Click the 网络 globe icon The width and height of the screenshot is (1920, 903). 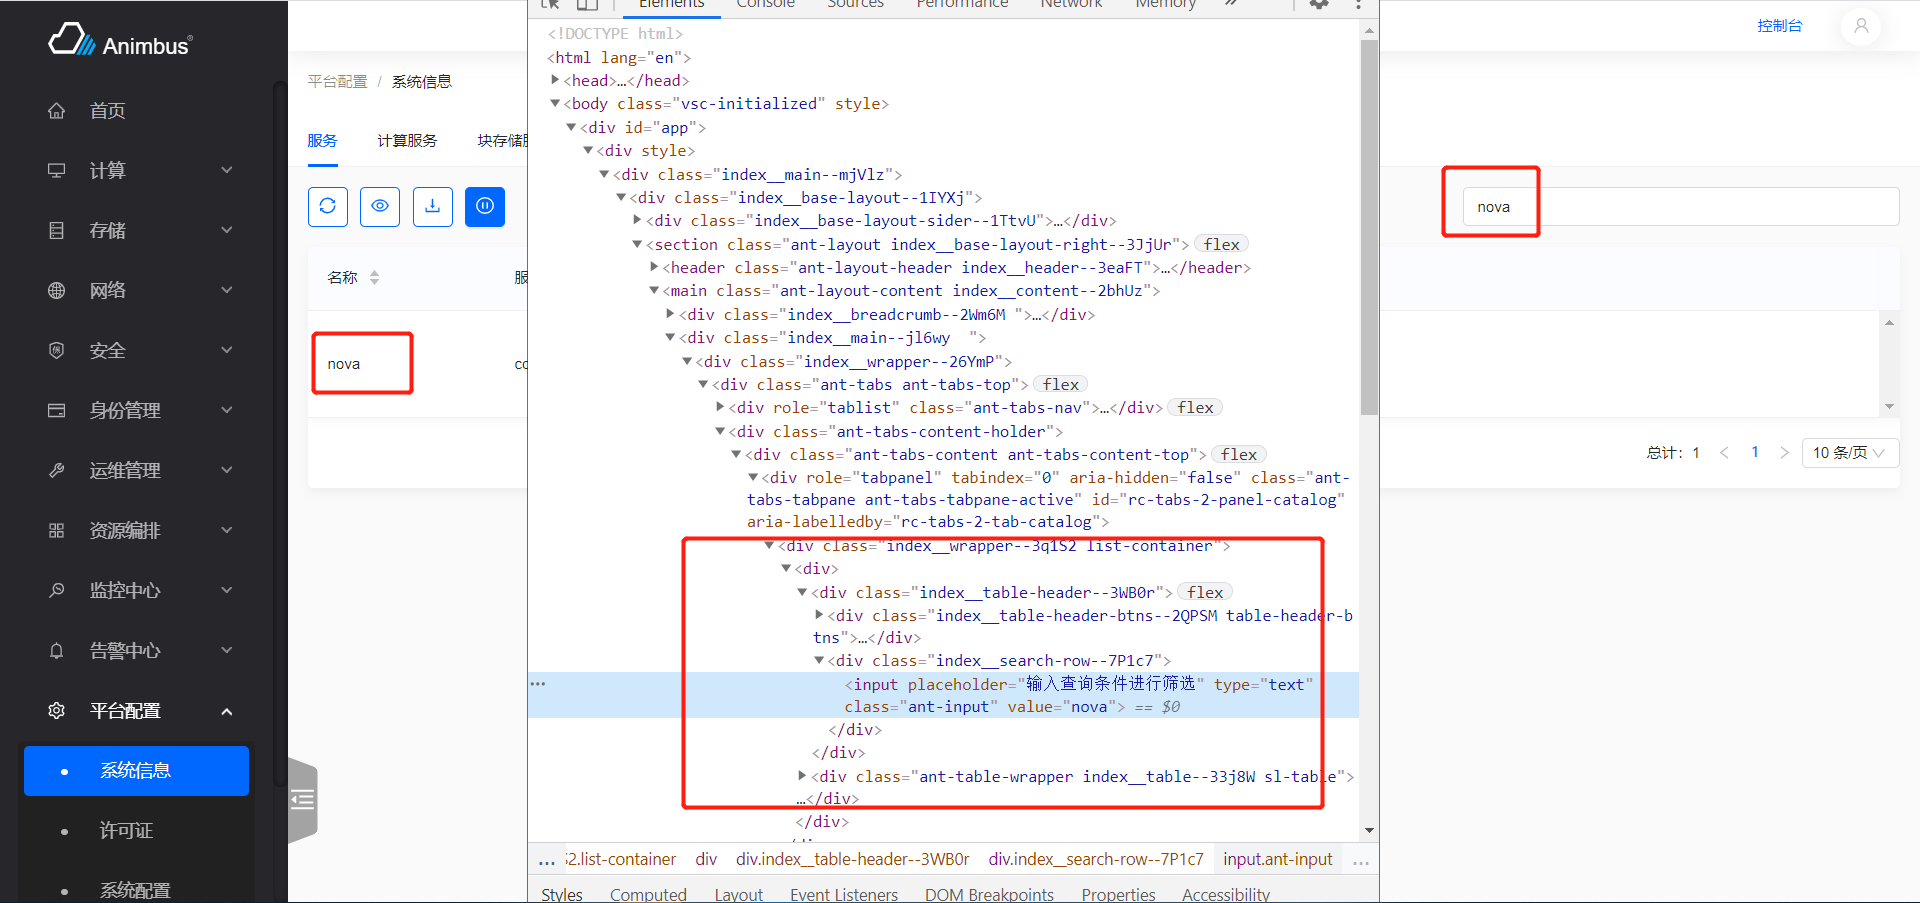pos(57,291)
